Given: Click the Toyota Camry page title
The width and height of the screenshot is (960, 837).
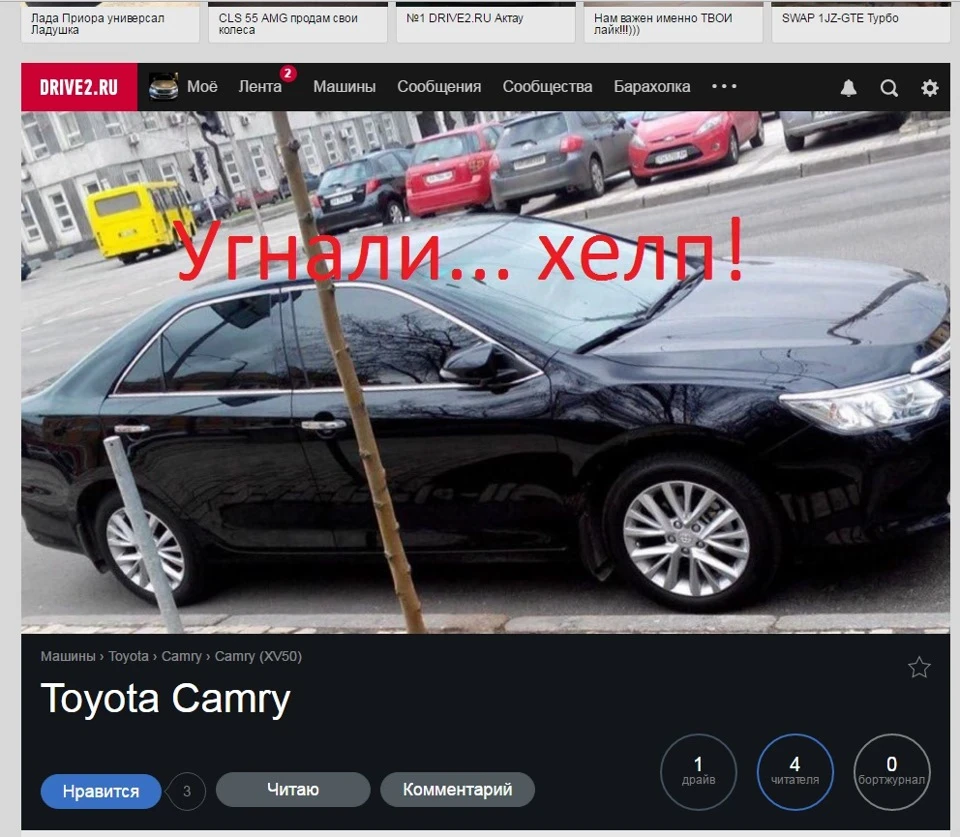Looking at the screenshot, I should click(x=165, y=699).
